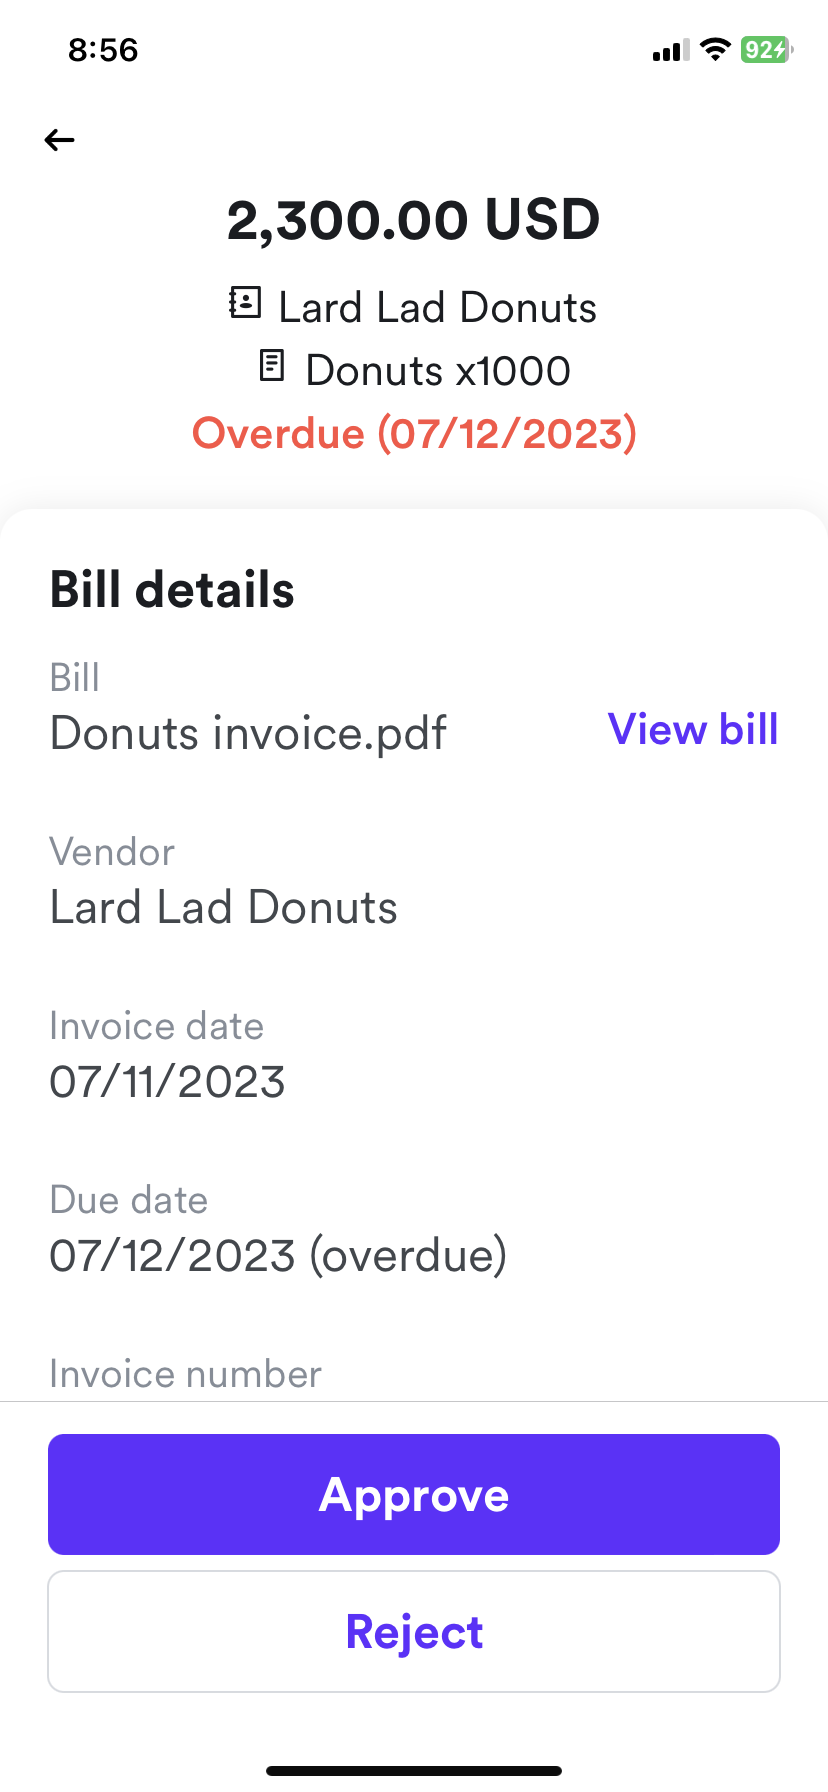This screenshot has height=1792, width=828.
Task: Reject the bill
Action: pyautogui.click(x=414, y=1631)
